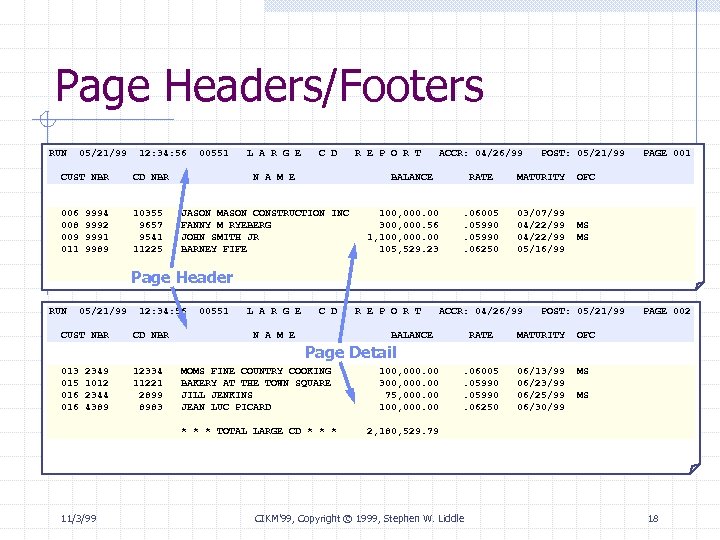
Task: Select balance 100,000.00 in JEAN LUC PICARD row
Action: pos(409,407)
